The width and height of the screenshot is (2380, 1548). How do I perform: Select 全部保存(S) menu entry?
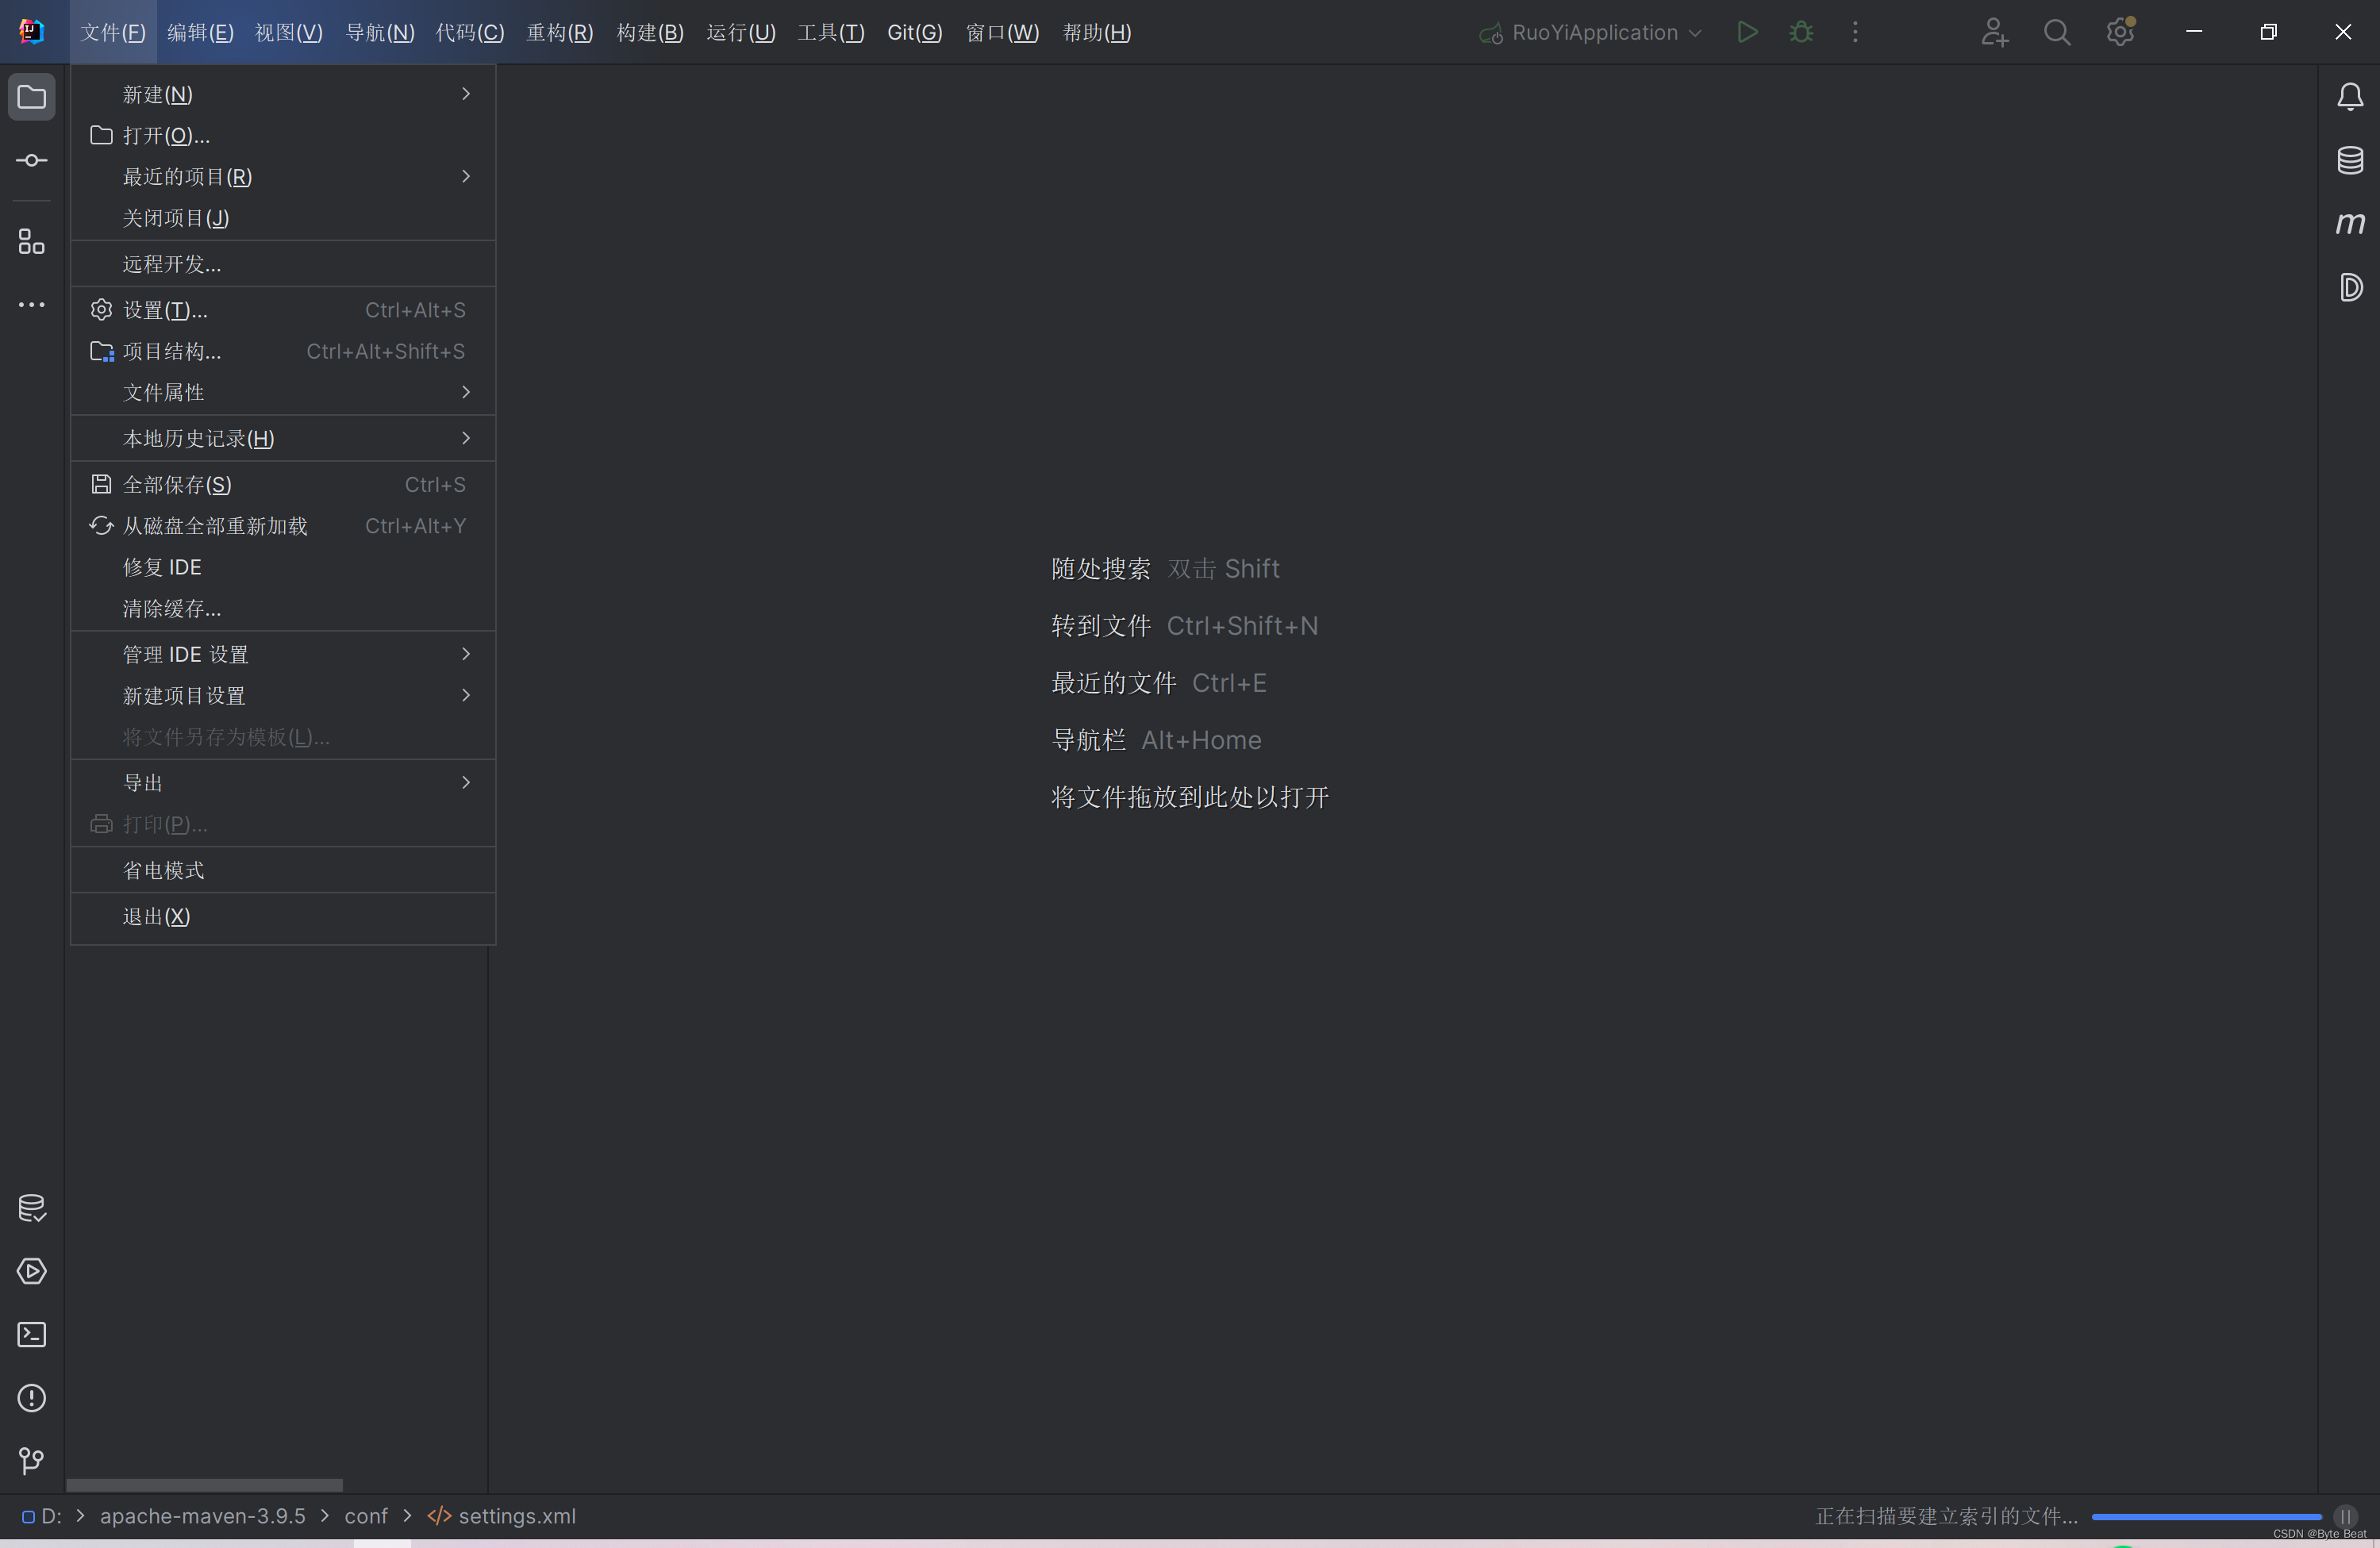point(283,484)
